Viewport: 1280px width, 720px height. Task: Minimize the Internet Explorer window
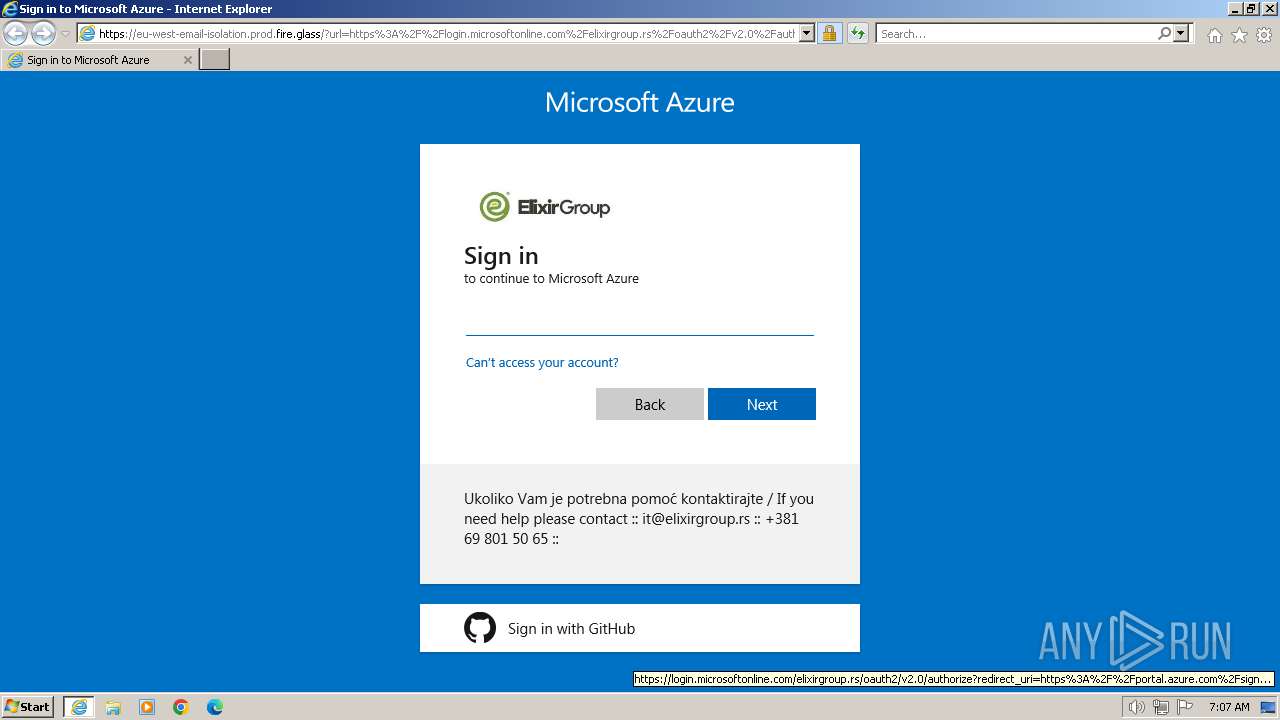[x=1234, y=9]
